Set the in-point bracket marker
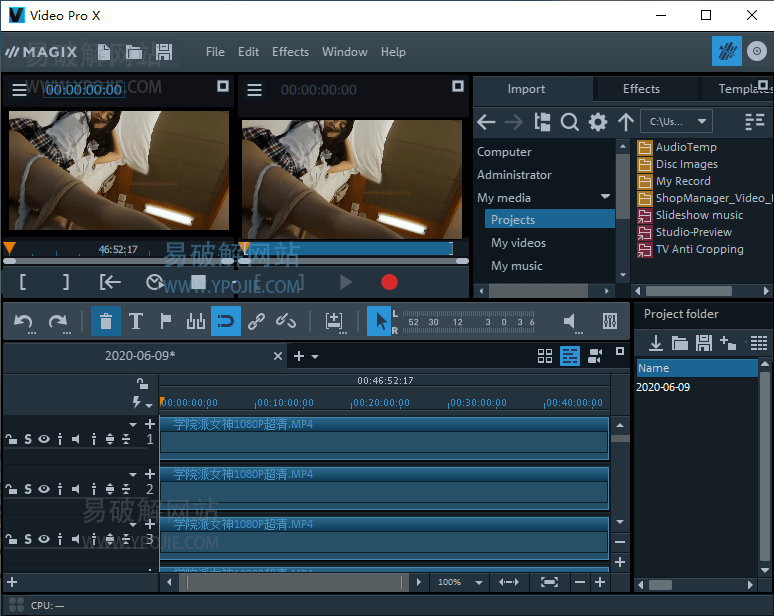 (23, 282)
